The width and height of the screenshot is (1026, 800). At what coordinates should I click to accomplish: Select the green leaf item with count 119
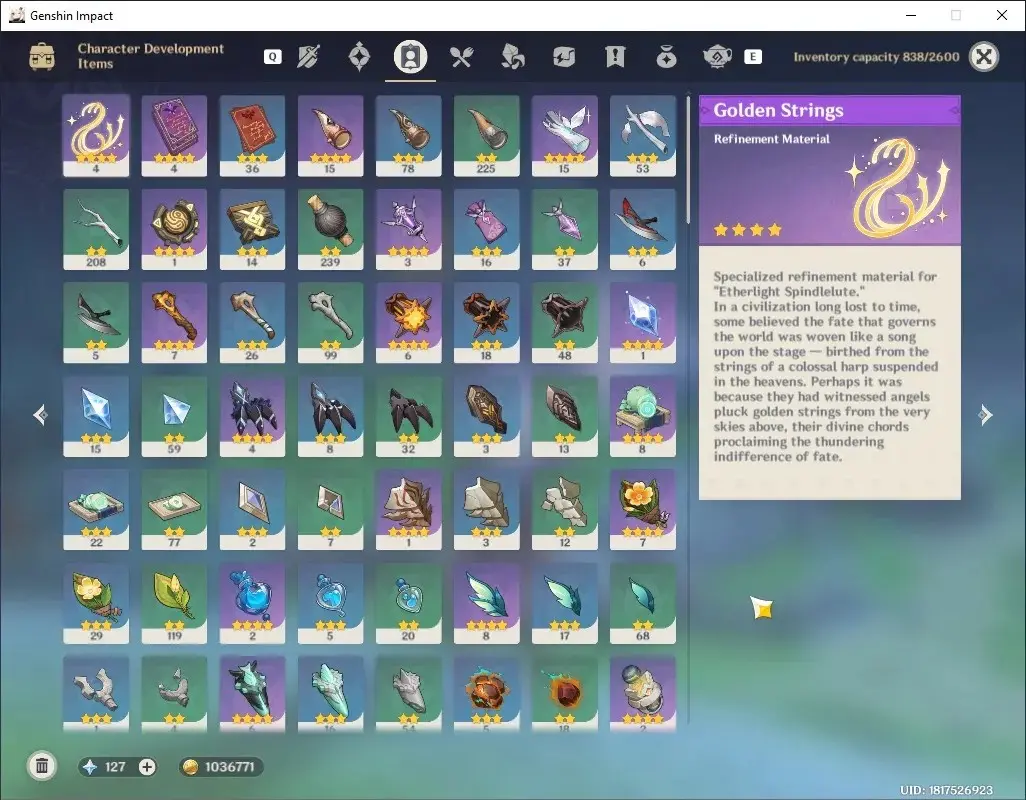click(174, 603)
